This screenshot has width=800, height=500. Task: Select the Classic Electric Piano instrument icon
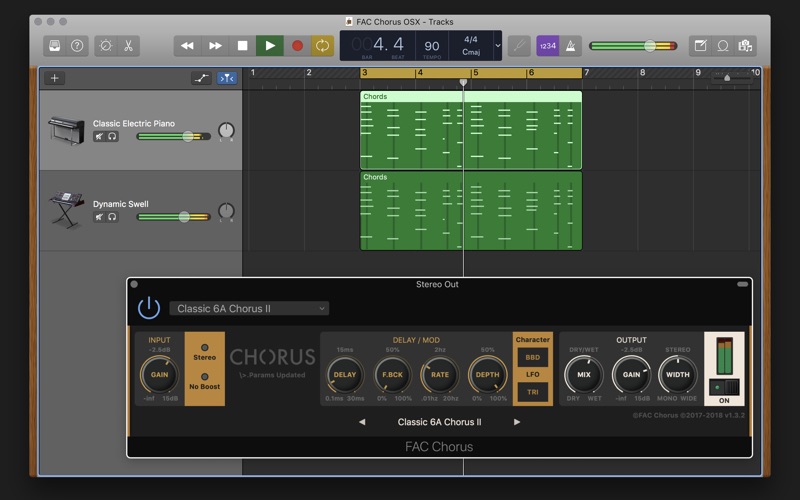[67, 130]
